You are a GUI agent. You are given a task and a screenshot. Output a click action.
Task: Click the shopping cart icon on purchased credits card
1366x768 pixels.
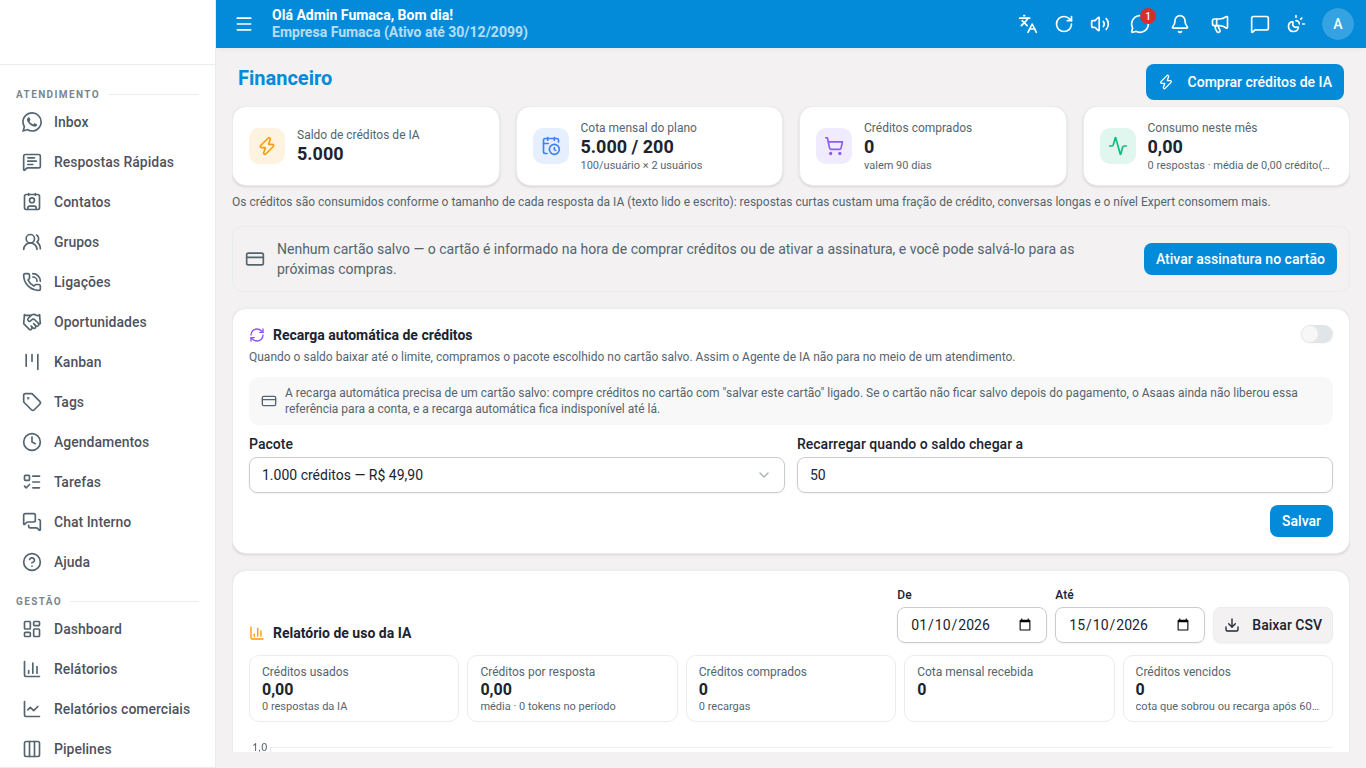tap(834, 146)
